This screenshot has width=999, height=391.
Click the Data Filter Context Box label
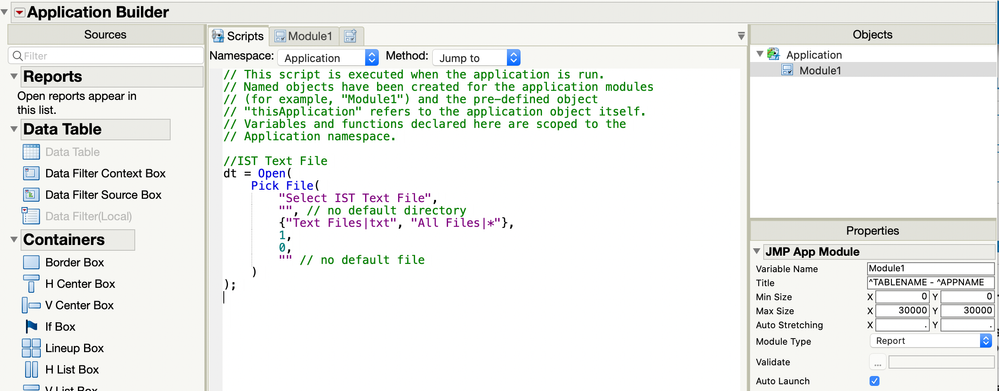pos(106,173)
